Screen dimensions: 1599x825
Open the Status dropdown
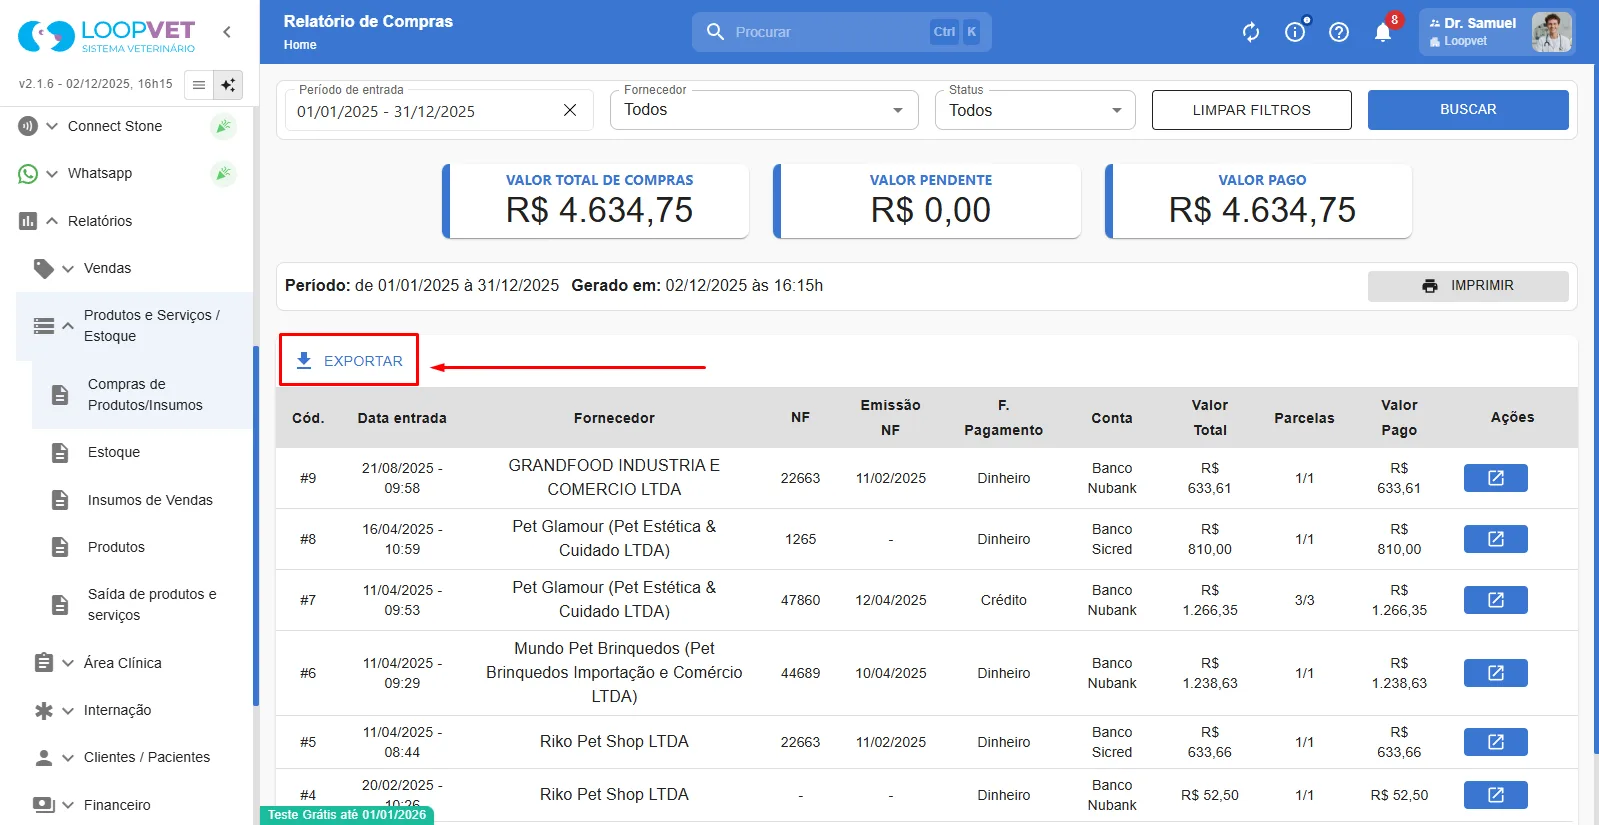pos(1035,110)
